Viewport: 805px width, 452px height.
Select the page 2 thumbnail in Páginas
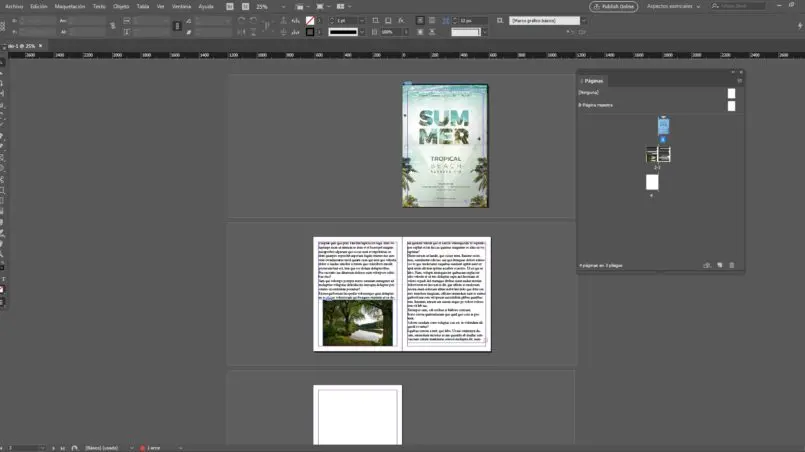652,155
